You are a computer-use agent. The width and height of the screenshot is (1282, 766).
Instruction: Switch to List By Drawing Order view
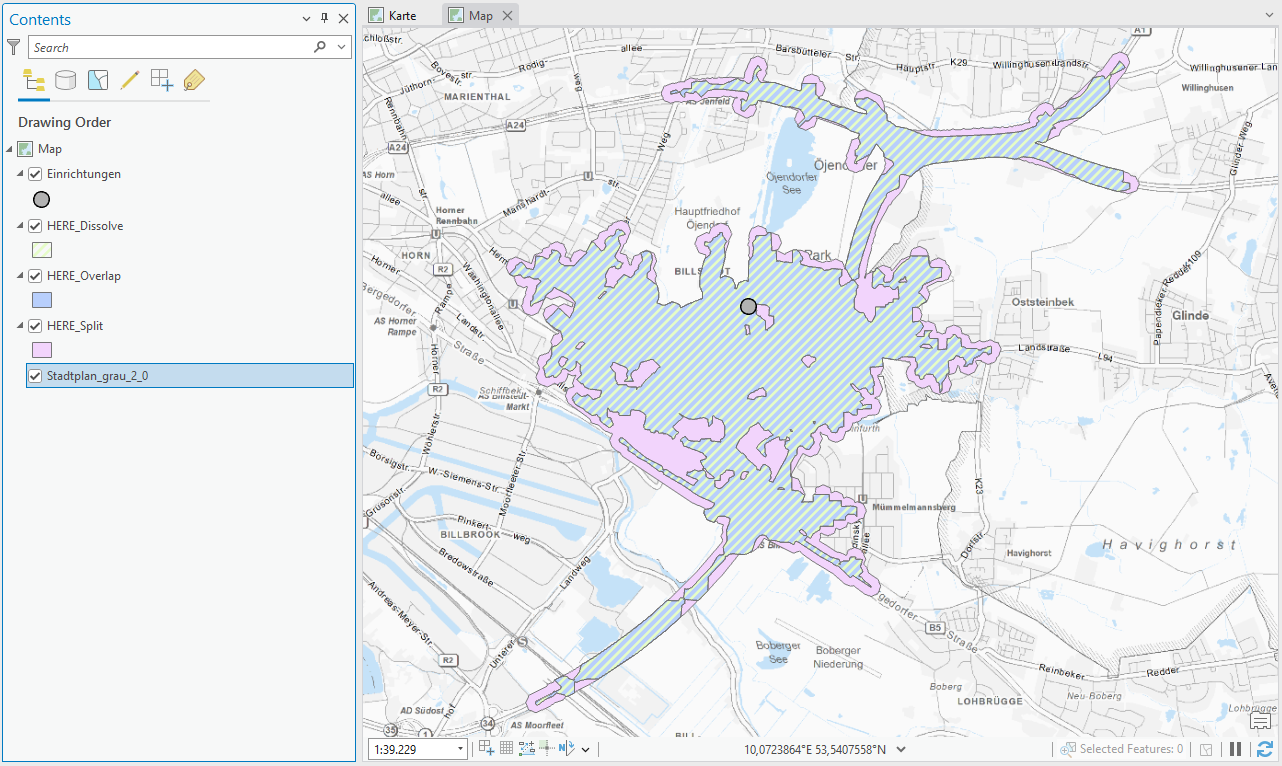[x=34, y=80]
